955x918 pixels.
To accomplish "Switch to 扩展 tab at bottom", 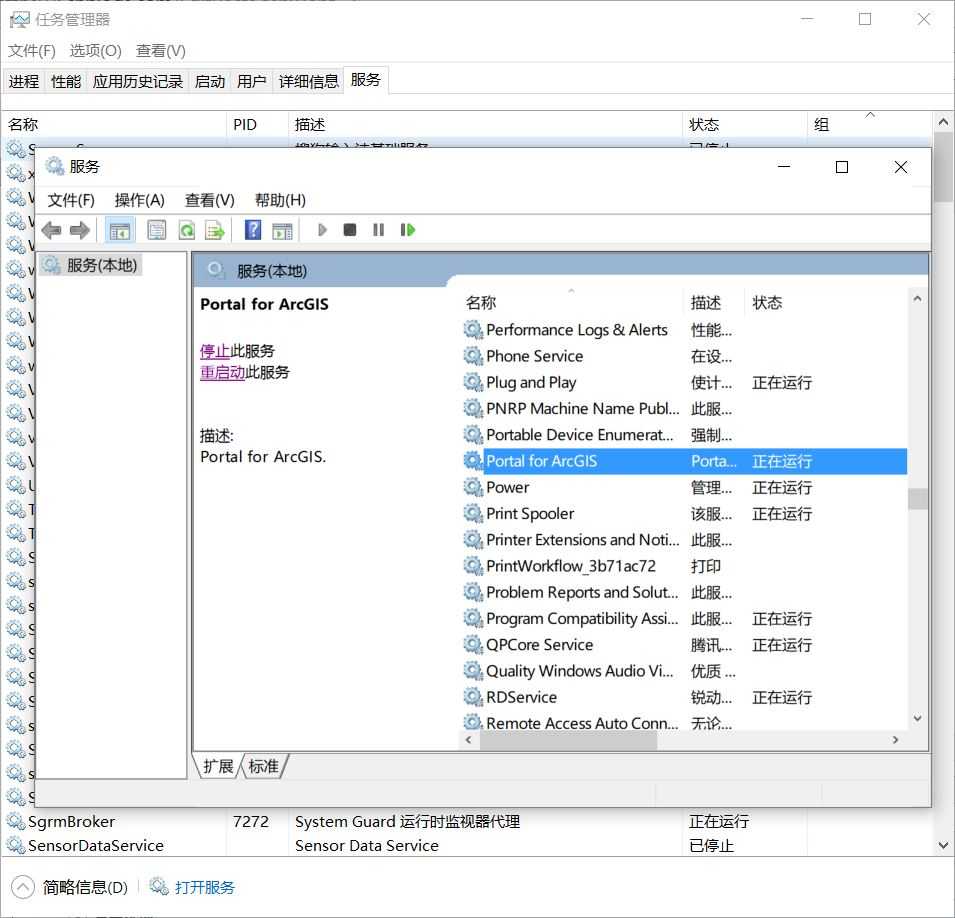I will (x=219, y=766).
